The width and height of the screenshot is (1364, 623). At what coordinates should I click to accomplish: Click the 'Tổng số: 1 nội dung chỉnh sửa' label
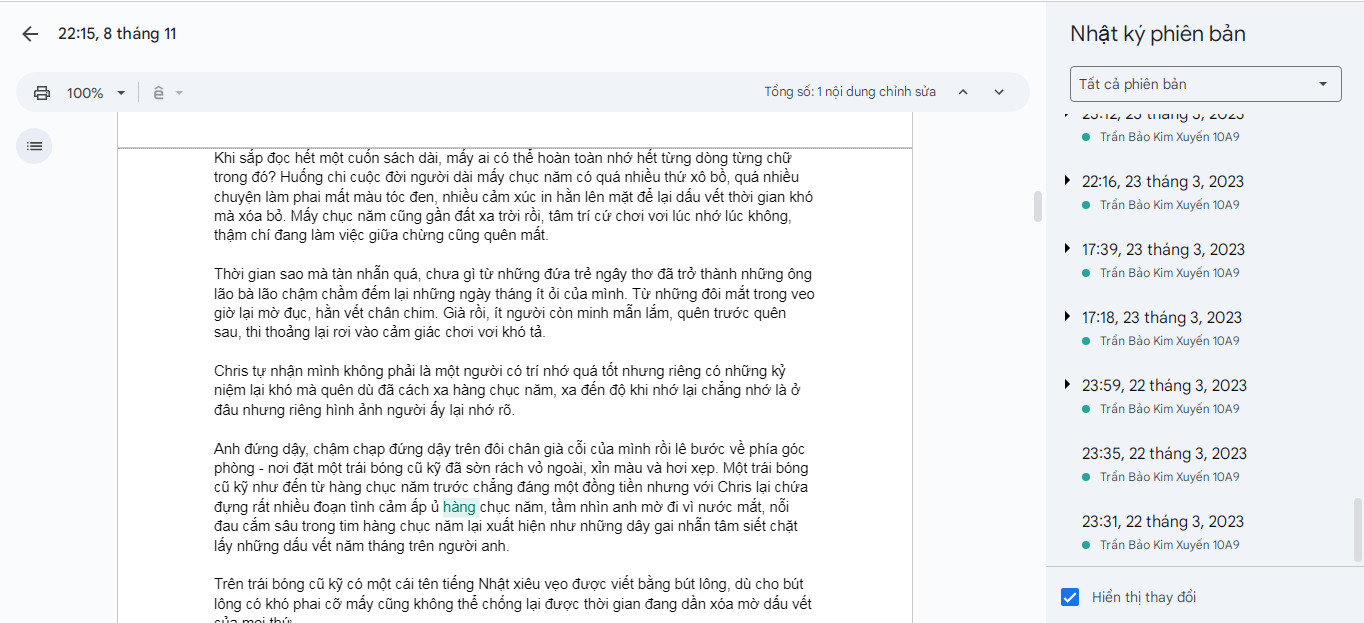point(850,92)
